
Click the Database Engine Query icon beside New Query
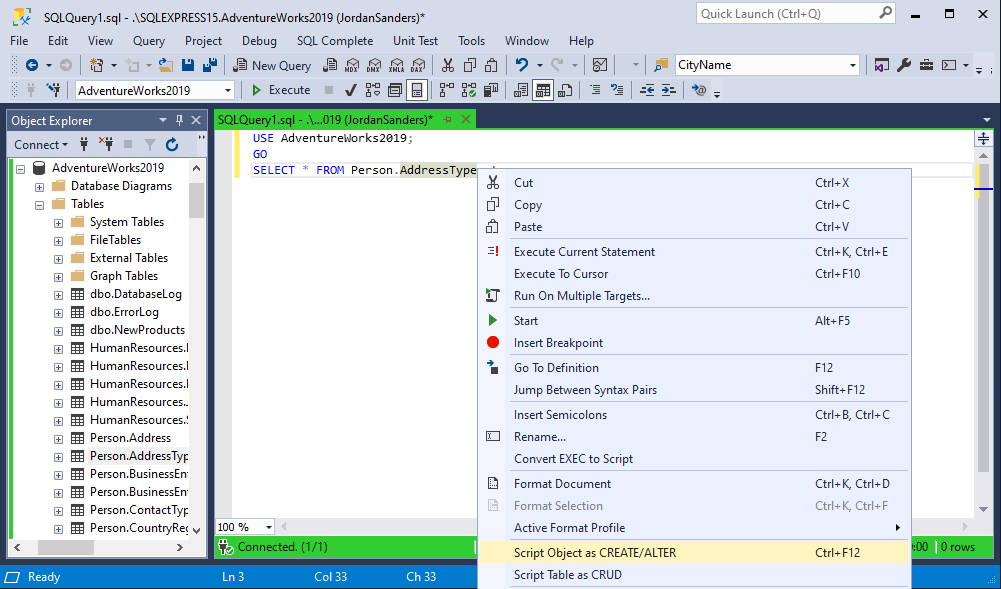pyautogui.click(x=330, y=65)
